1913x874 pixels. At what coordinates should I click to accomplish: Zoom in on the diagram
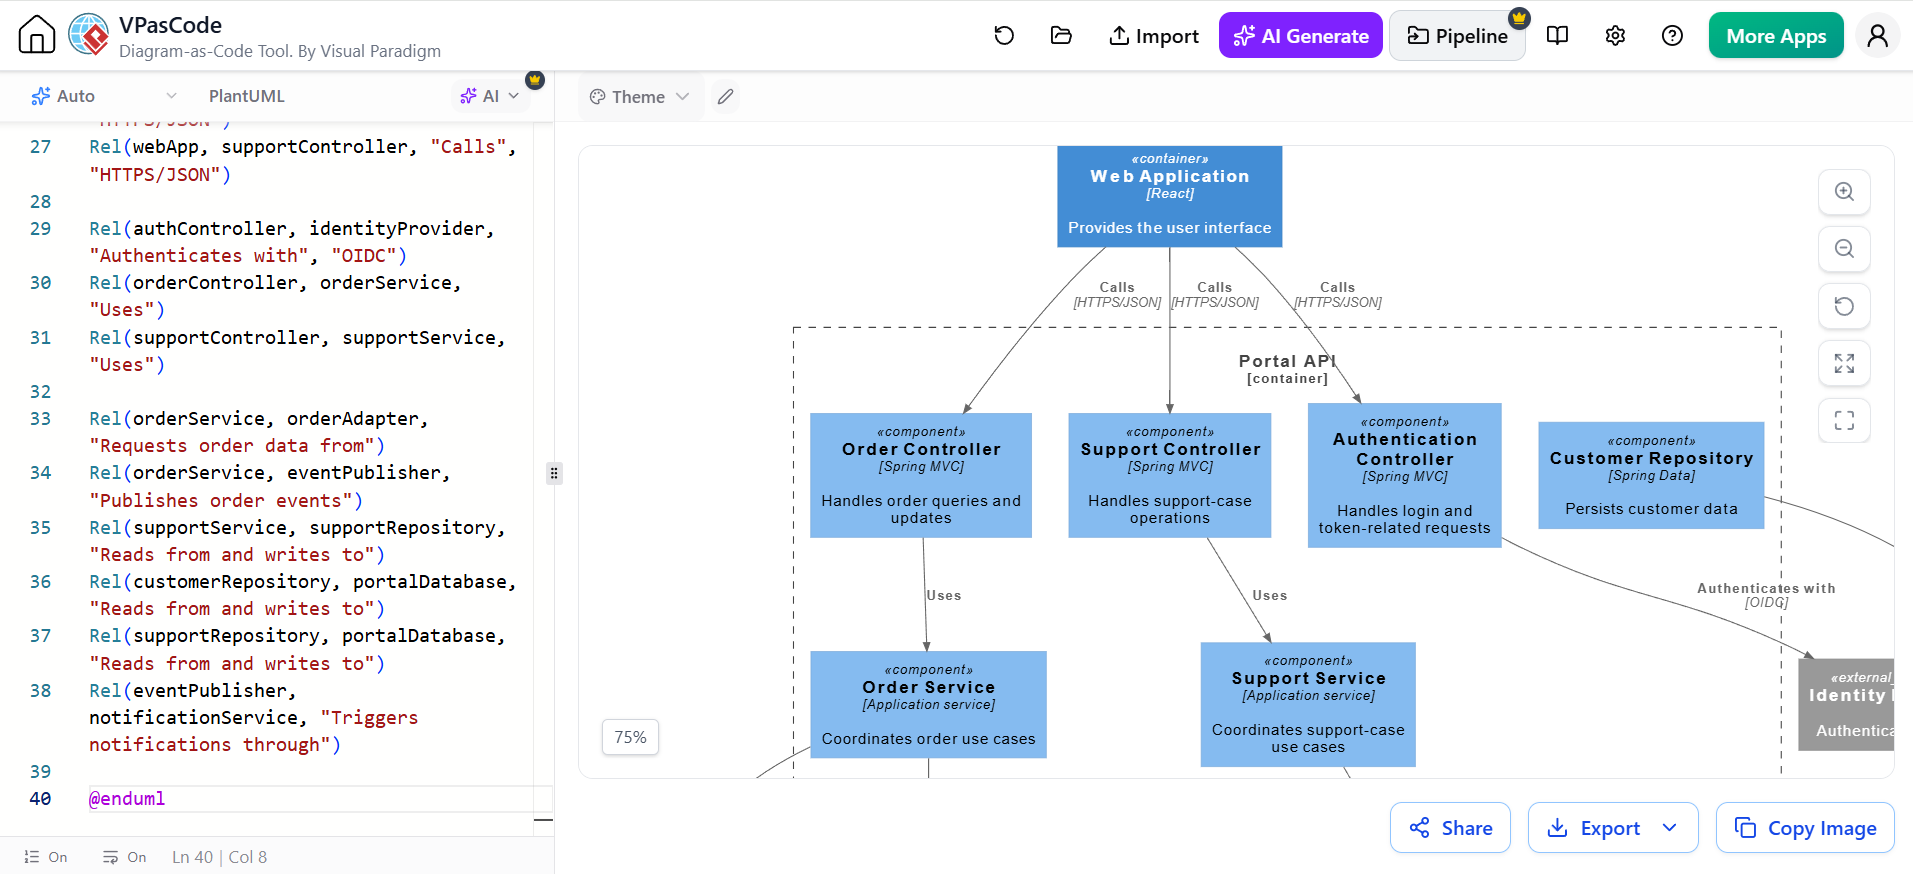click(x=1844, y=192)
